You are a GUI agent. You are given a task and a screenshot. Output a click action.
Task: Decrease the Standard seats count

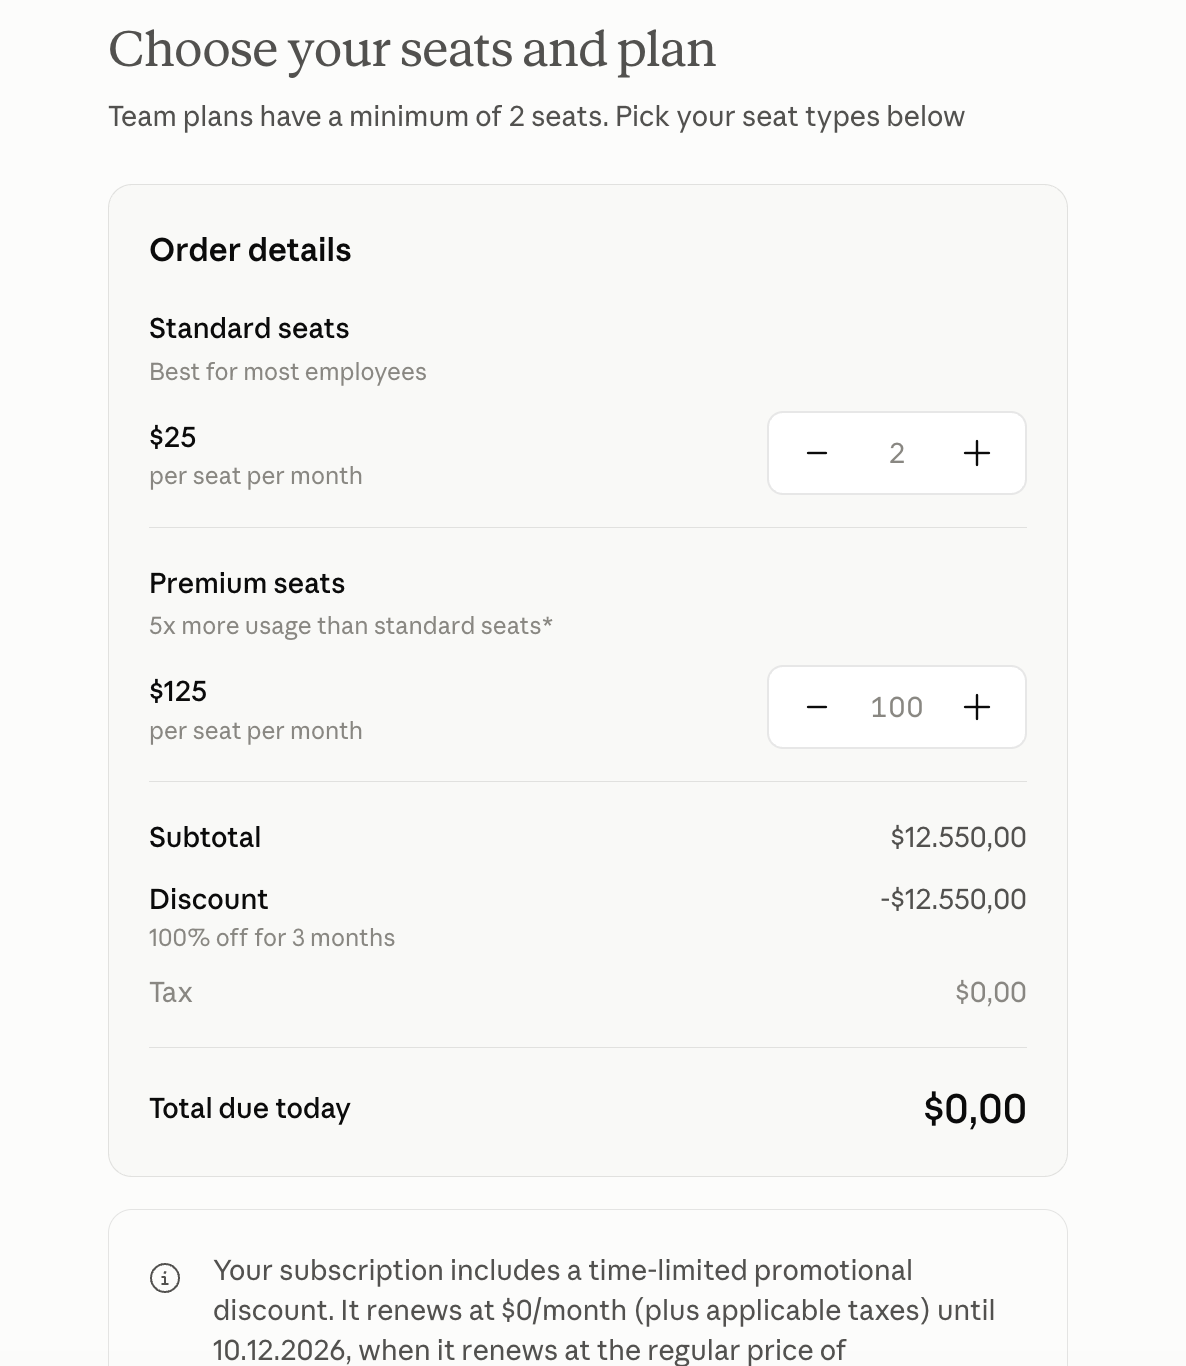817,453
